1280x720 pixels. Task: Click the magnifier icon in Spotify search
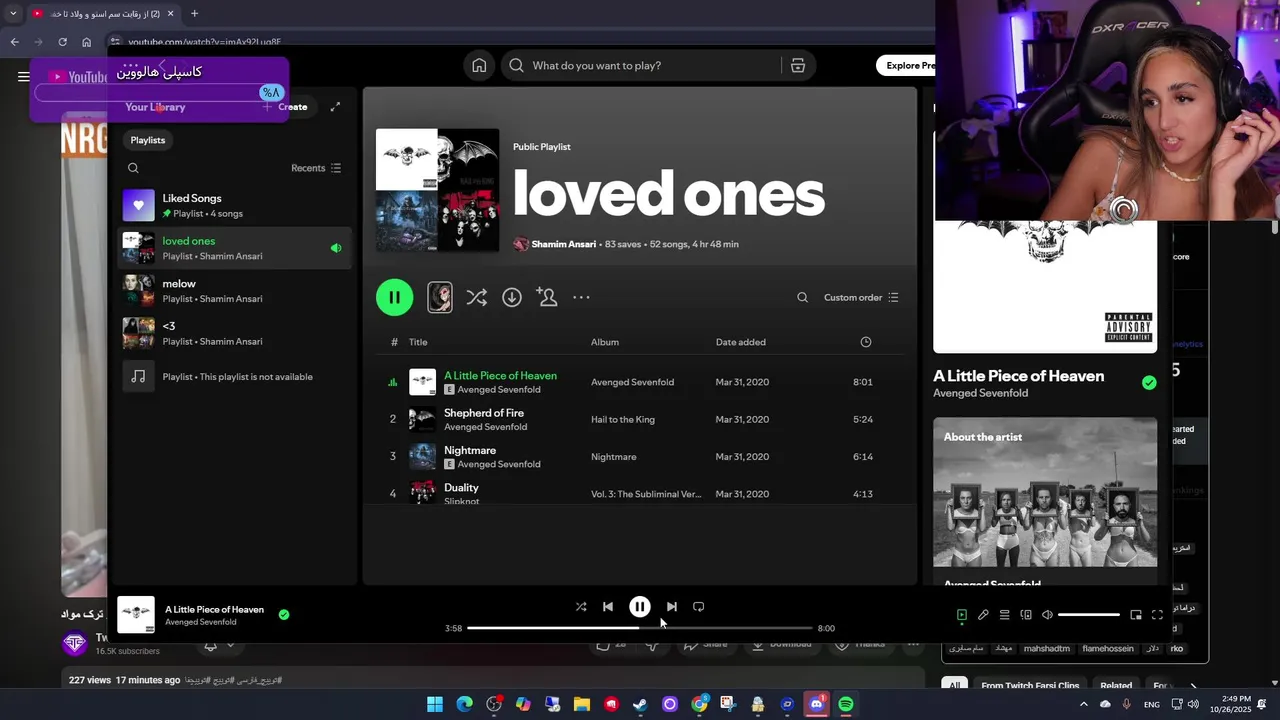[x=516, y=65]
